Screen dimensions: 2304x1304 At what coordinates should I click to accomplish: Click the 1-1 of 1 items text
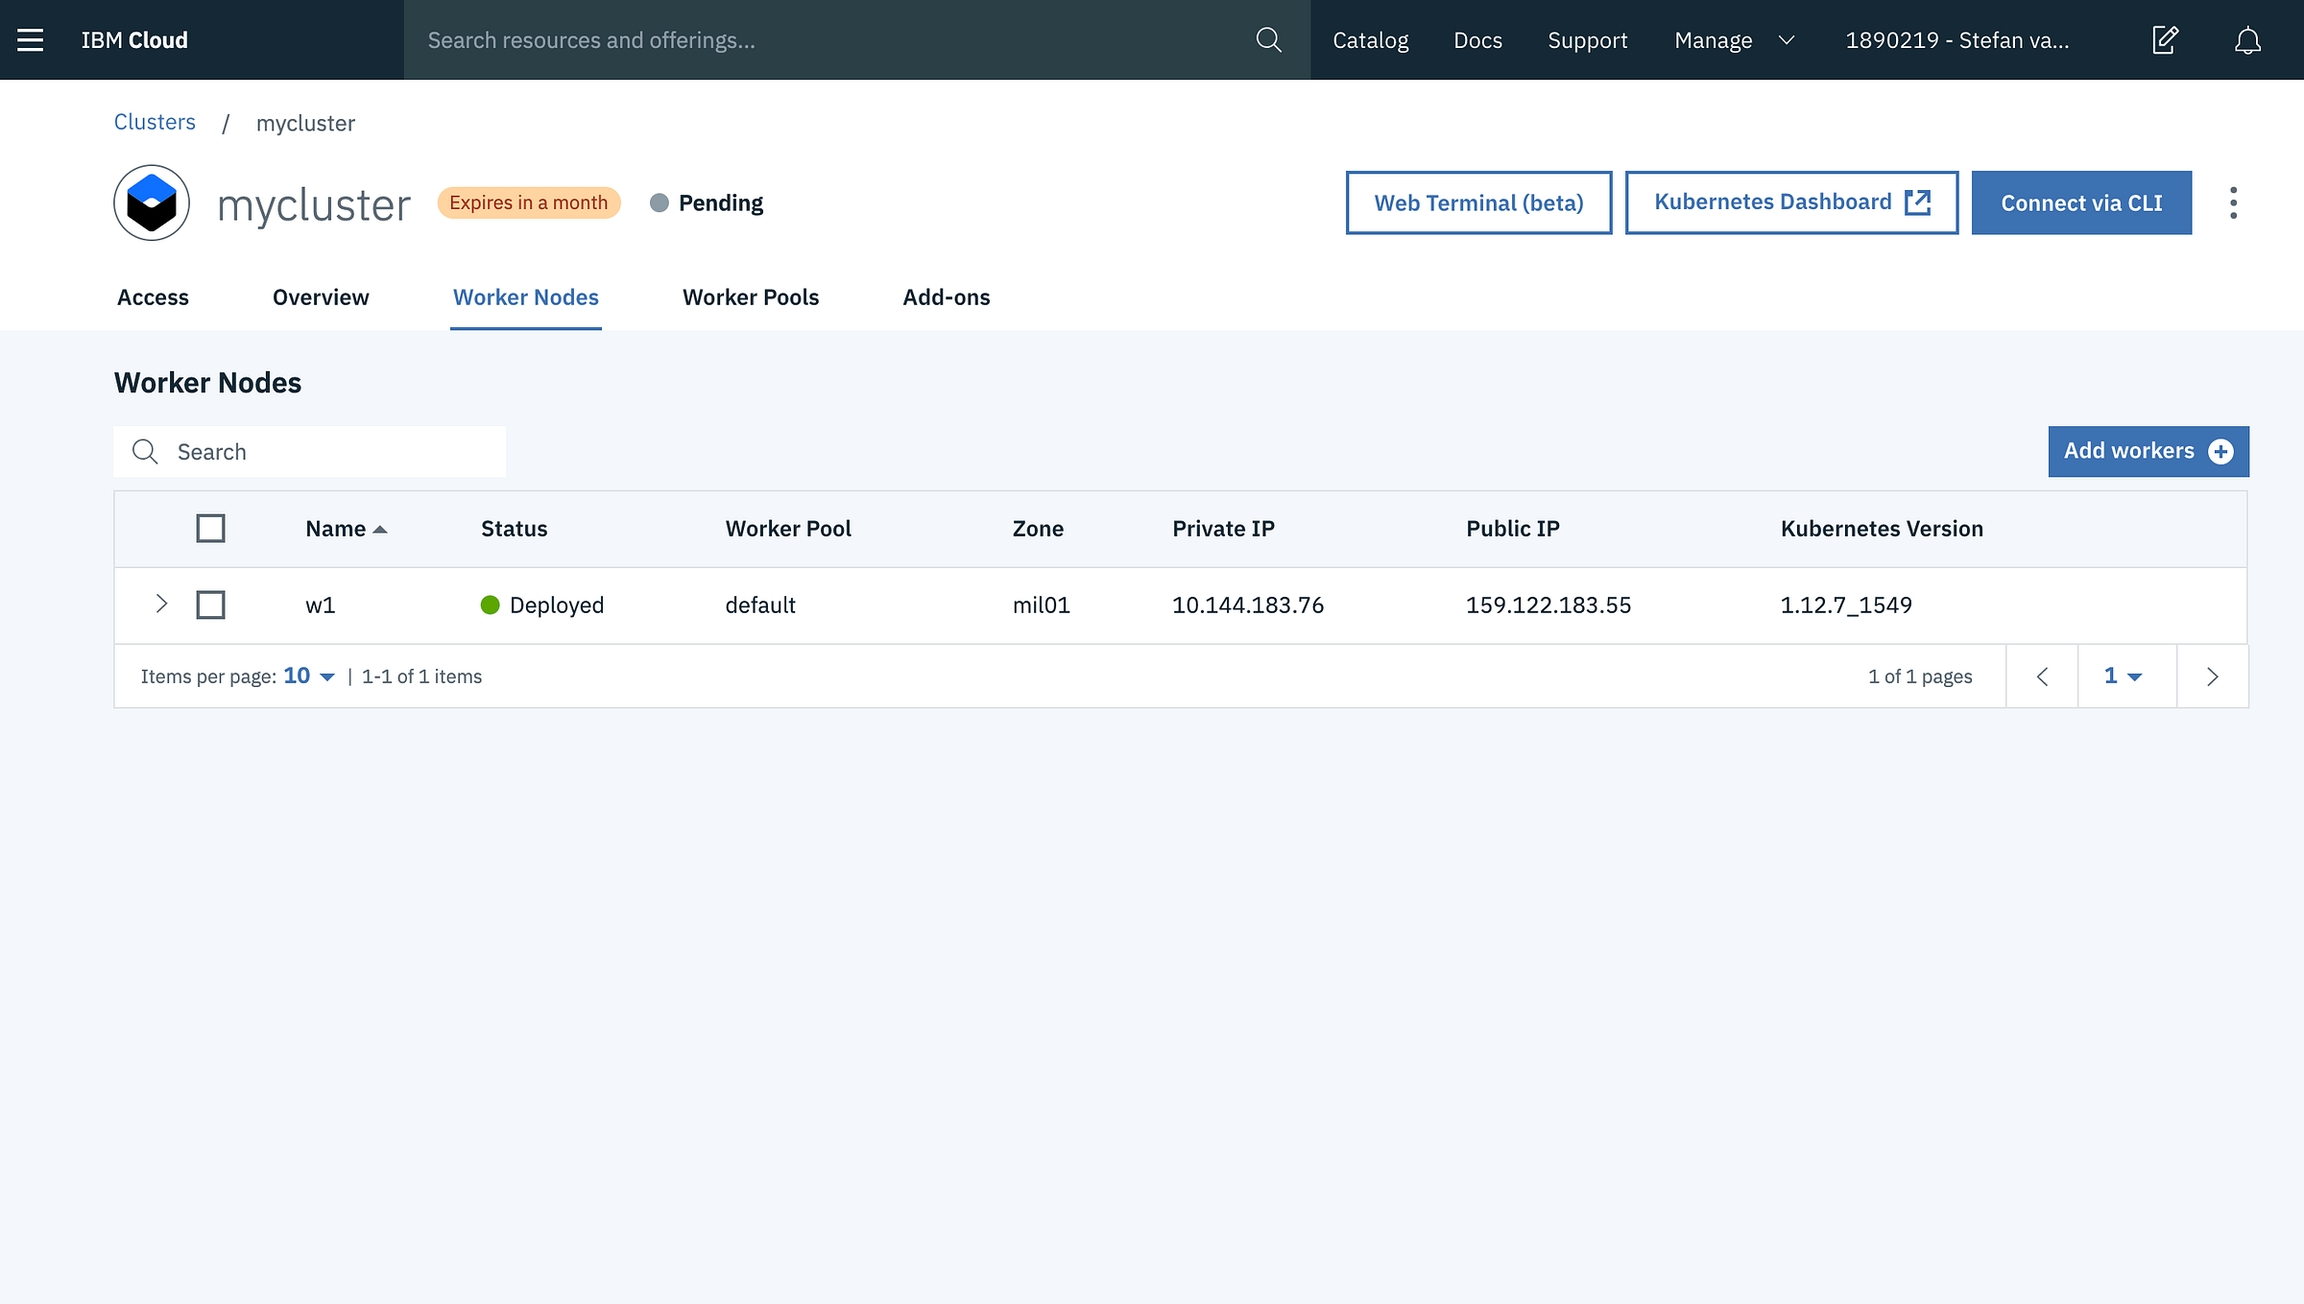pyautogui.click(x=422, y=677)
